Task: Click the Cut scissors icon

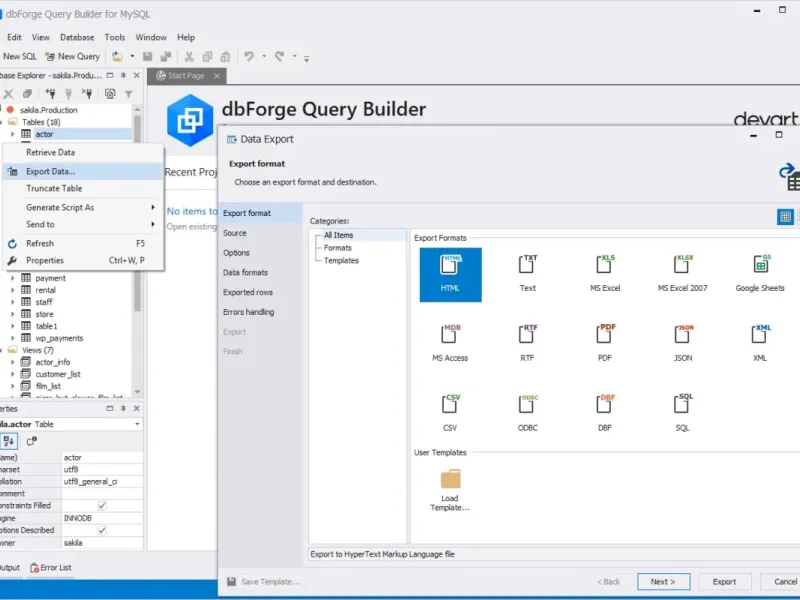Action: 189,57
